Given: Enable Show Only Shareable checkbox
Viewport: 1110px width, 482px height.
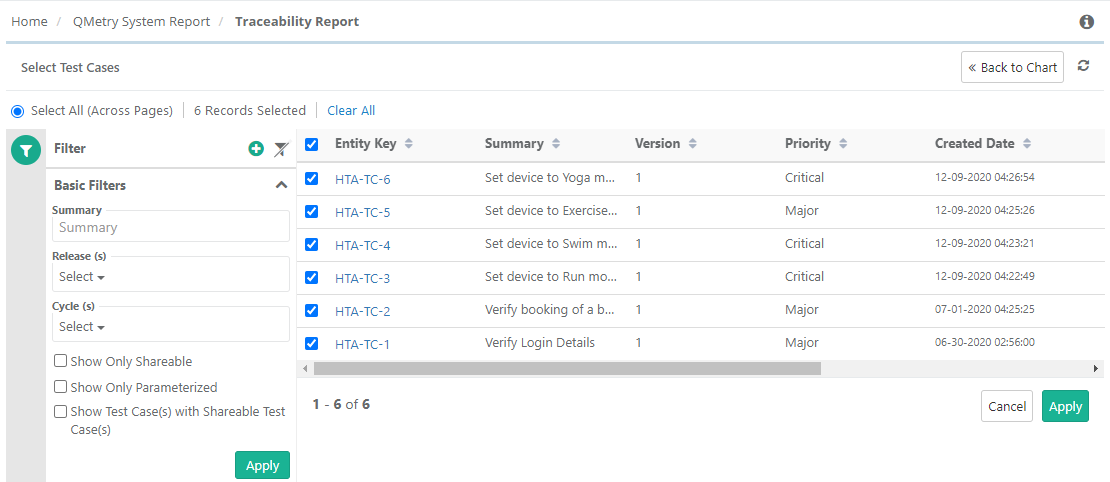Looking at the screenshot, I should [61, 361].
